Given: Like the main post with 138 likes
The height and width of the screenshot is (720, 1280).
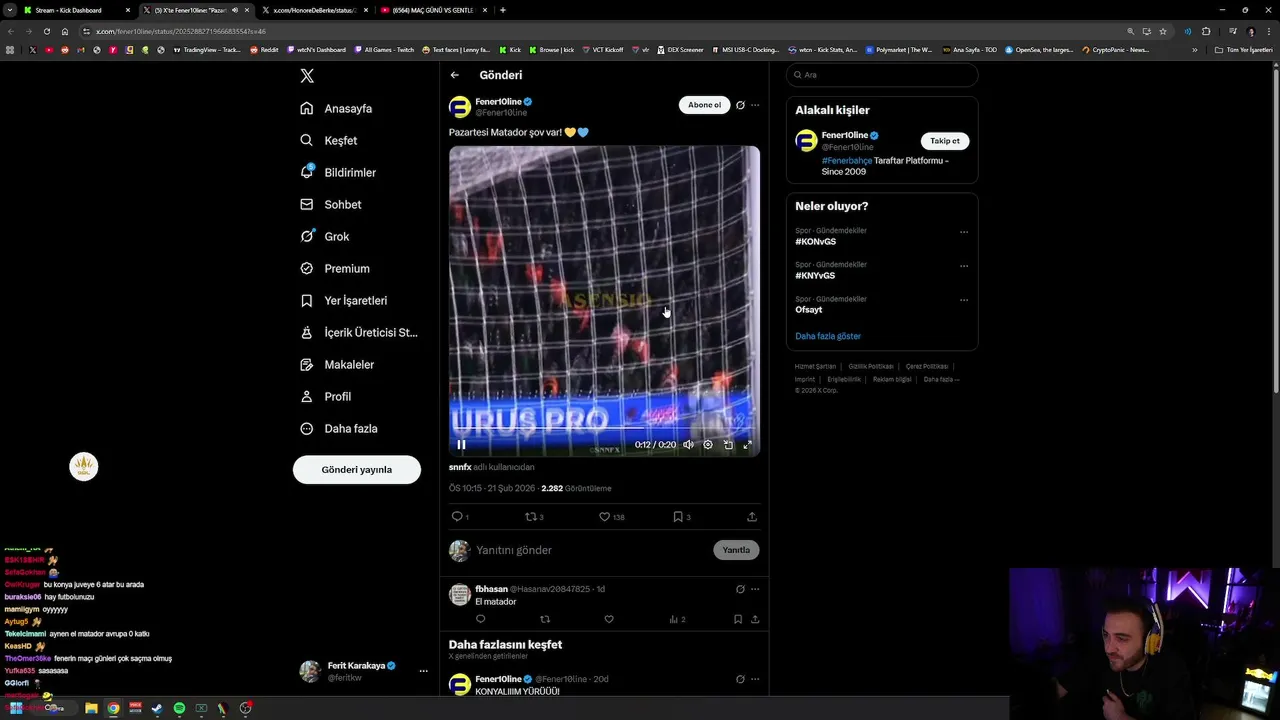Looking at the screenshot, I should [x=611, y=517].
